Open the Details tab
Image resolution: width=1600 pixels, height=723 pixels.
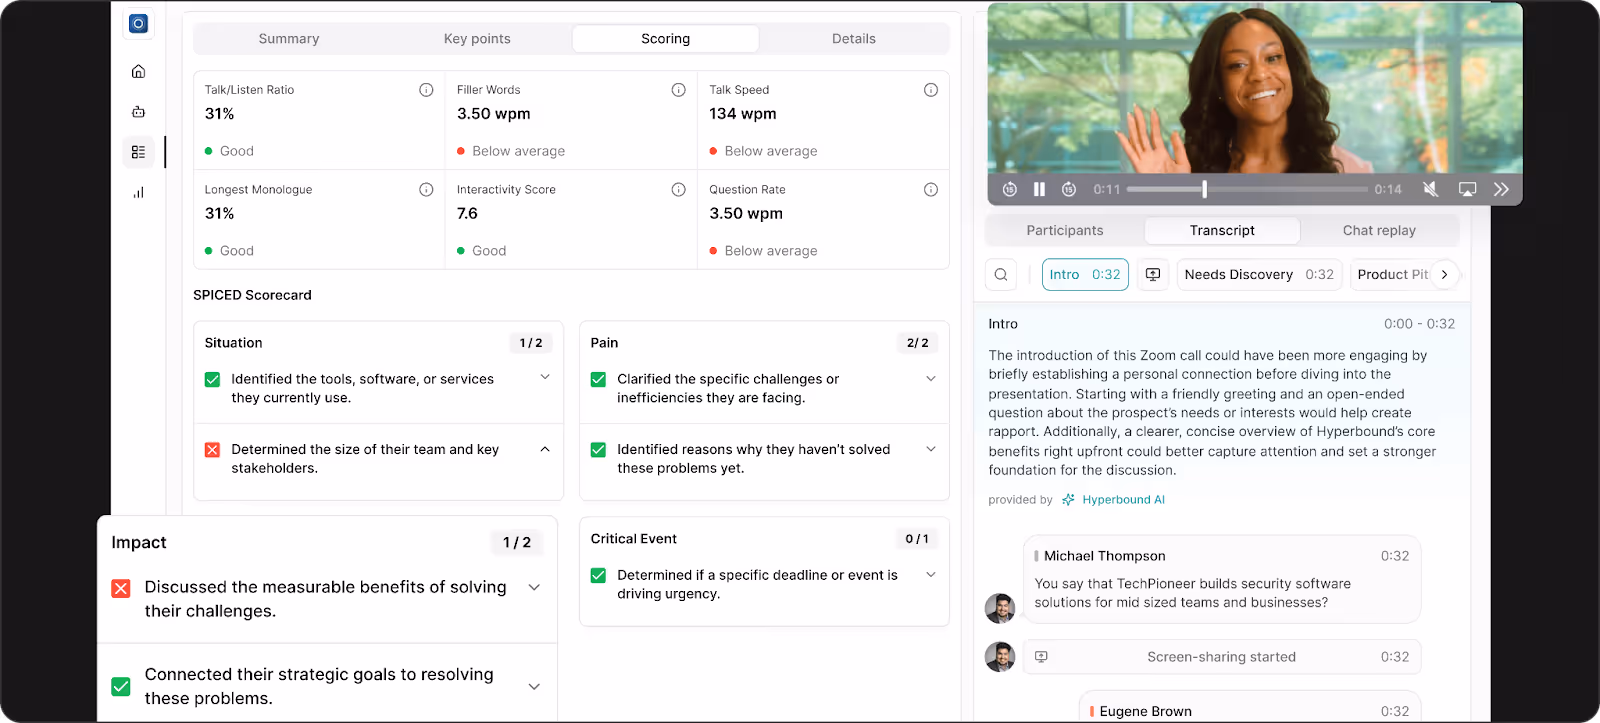click(854, 39)
